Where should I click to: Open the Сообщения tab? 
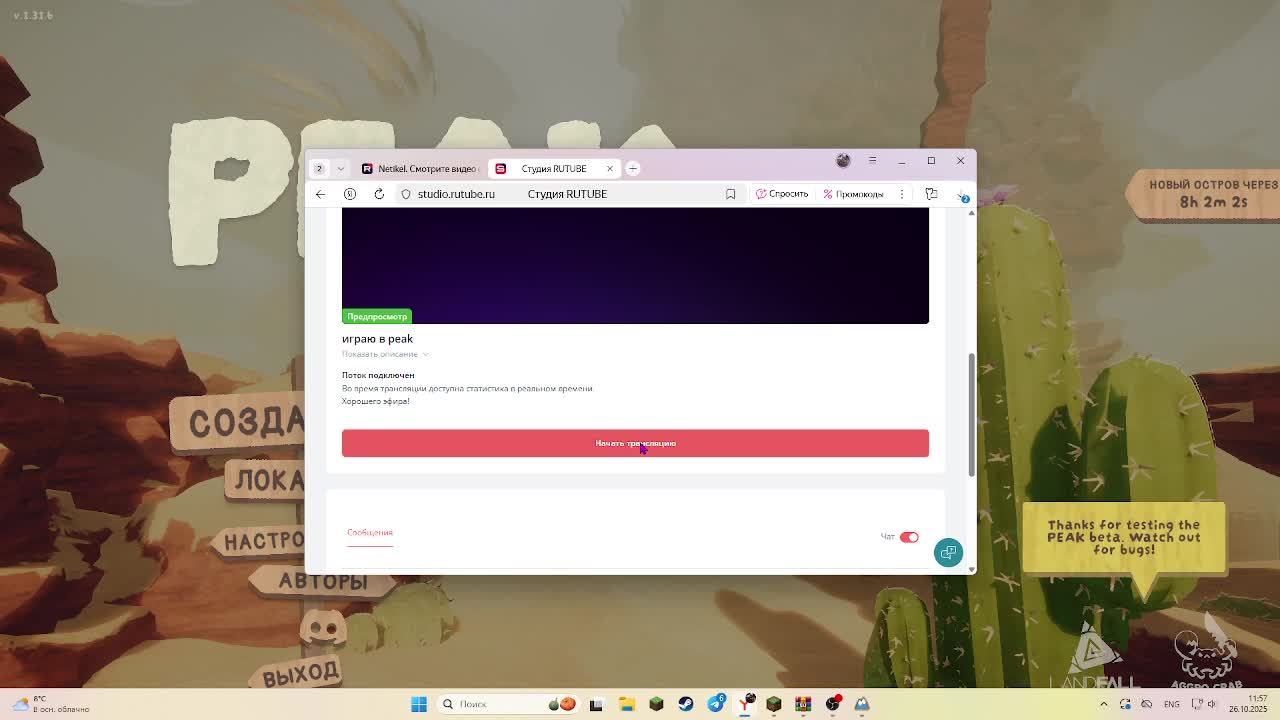(370, 532)
